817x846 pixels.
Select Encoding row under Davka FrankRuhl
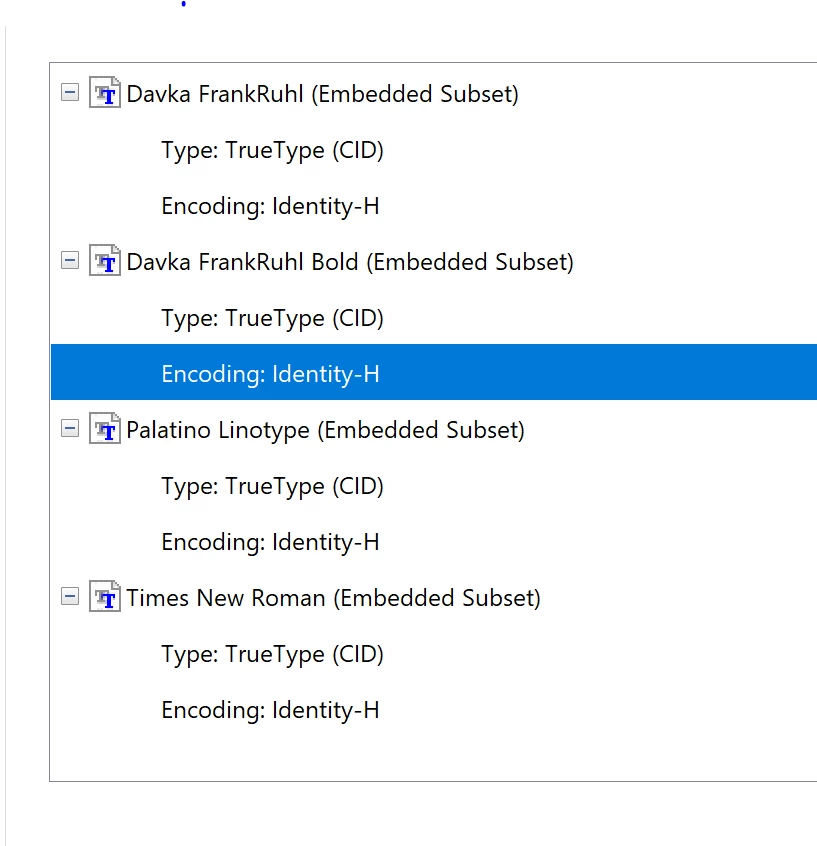tap(270, 206)
